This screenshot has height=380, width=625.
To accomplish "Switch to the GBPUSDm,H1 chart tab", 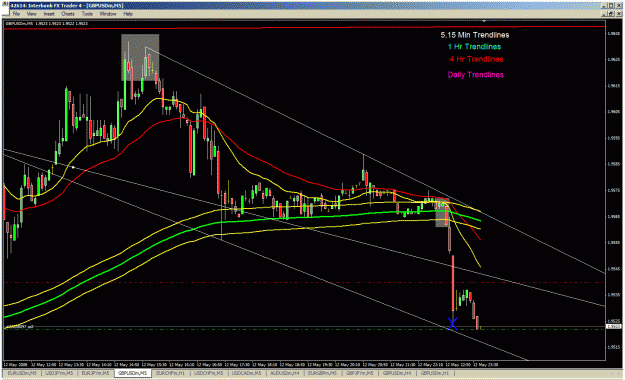I will 434,373.
